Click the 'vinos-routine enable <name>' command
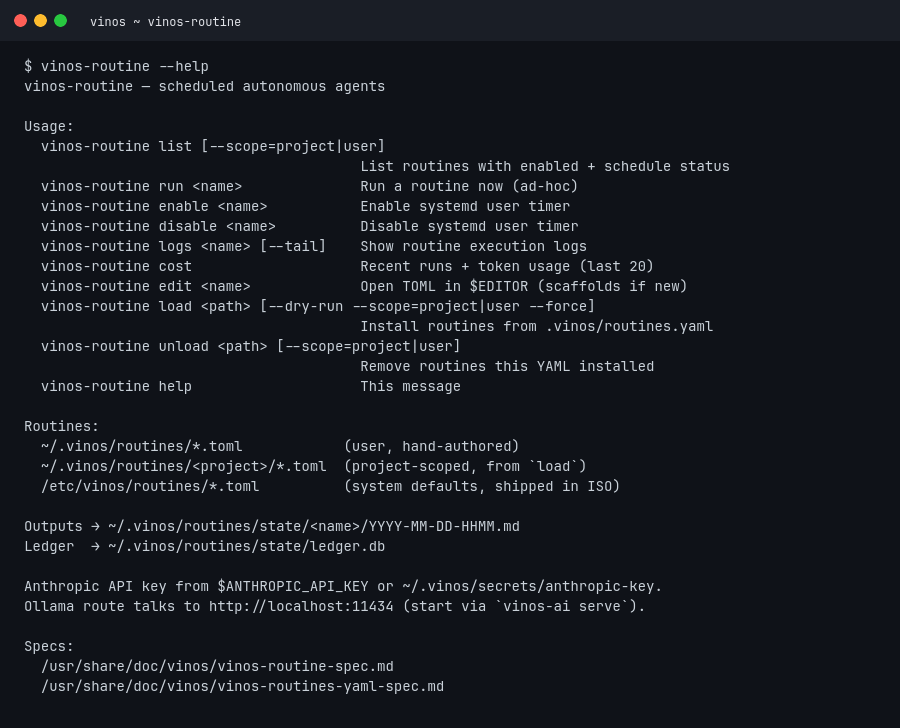 click(154, 207)
